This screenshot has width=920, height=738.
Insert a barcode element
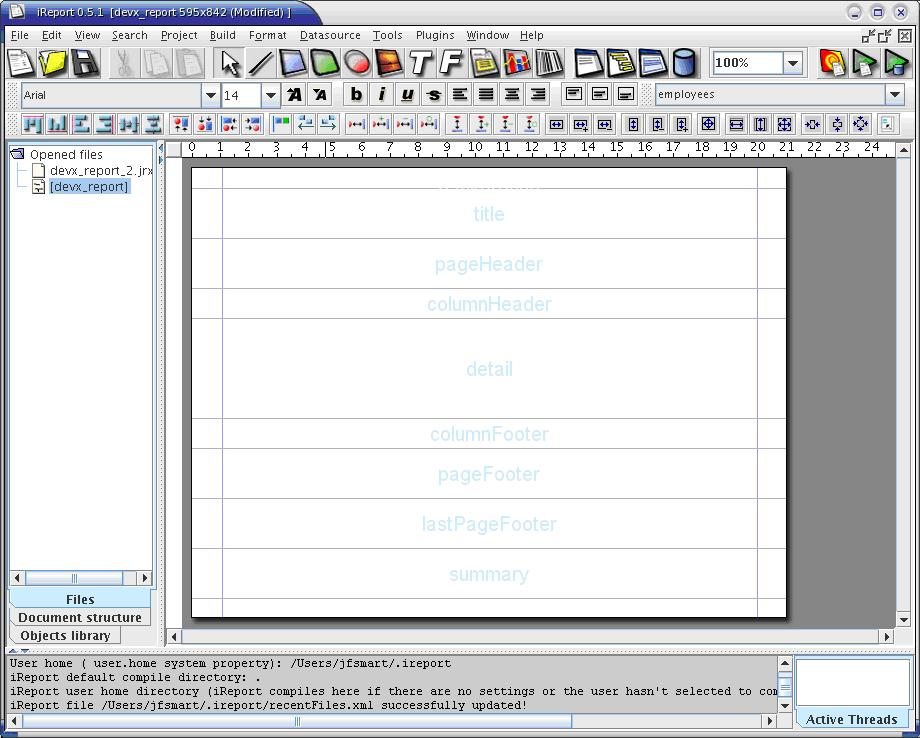pos(549,63)
